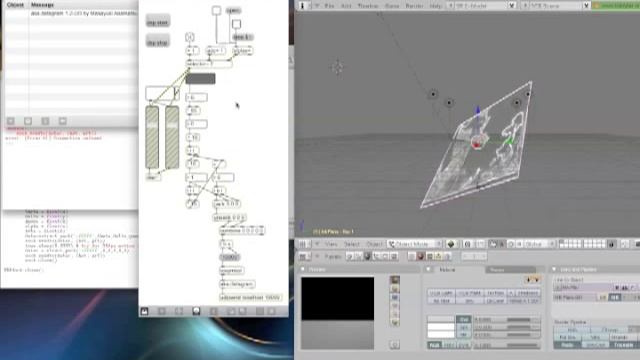The width and height of the screenshot is (640, 360).
Task: Click the VCol Light button
Action: pos(441,293)
